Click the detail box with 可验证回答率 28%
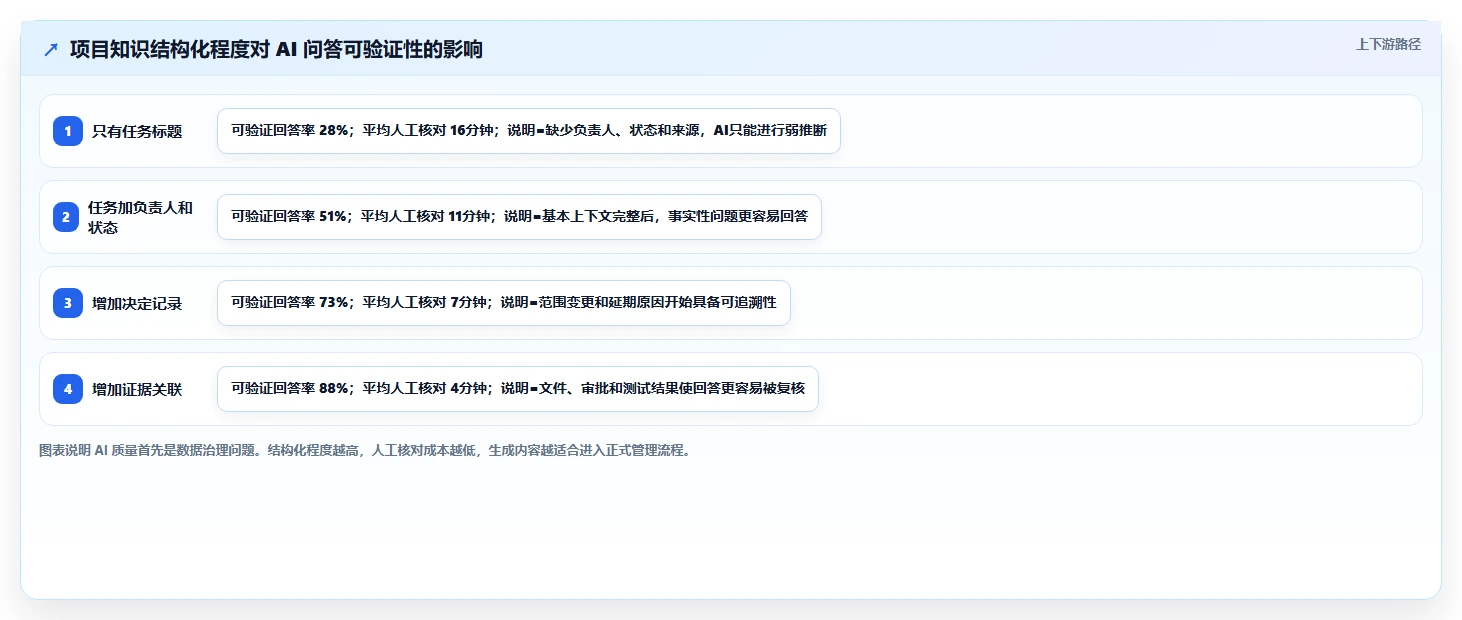The height and width of the screenshot is (620, 1462). (529, 131)
